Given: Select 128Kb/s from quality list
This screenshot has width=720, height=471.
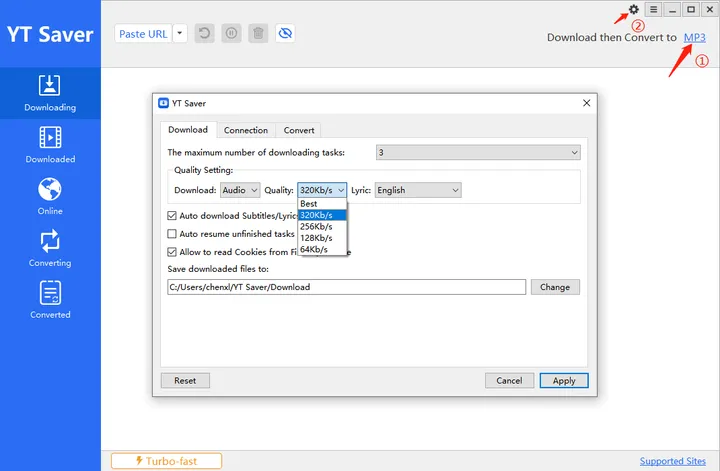Looking at the screenshot, I should click(x=316, y=238).
